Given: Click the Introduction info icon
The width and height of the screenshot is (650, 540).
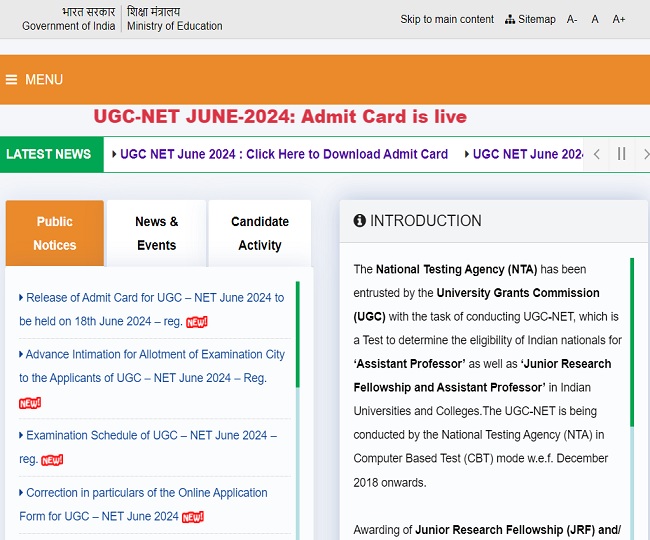Looking at the screenshot, I should (359, 220).
